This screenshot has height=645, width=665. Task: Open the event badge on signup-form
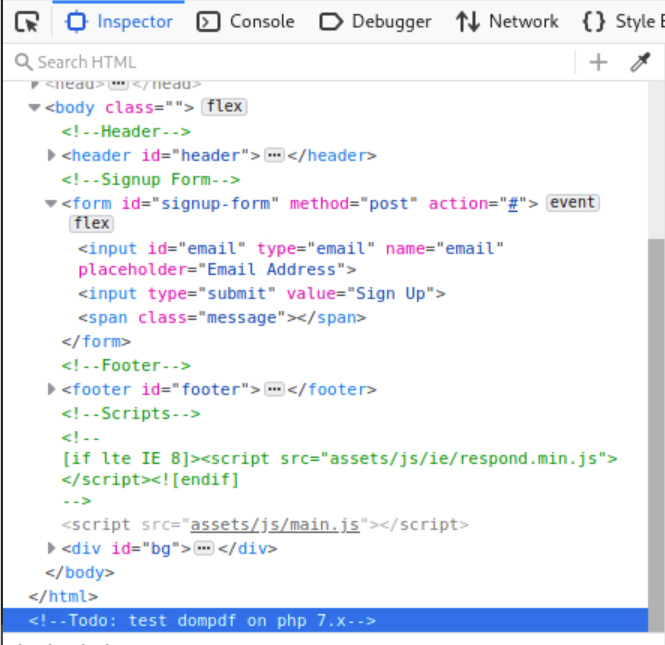[572, 202]
